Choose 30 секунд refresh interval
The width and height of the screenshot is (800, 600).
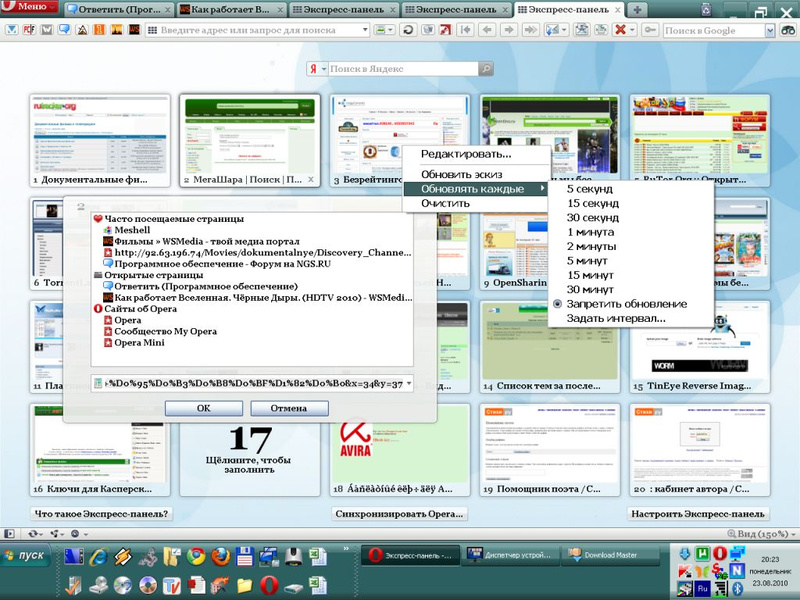point(592,217)
